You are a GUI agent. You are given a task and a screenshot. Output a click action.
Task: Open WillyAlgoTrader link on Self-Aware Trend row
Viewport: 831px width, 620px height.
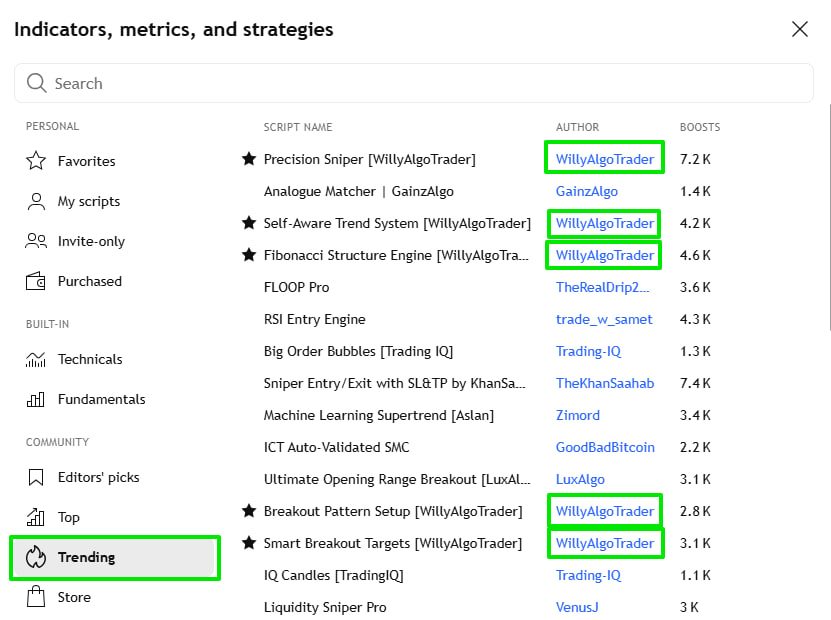point(605,223)
